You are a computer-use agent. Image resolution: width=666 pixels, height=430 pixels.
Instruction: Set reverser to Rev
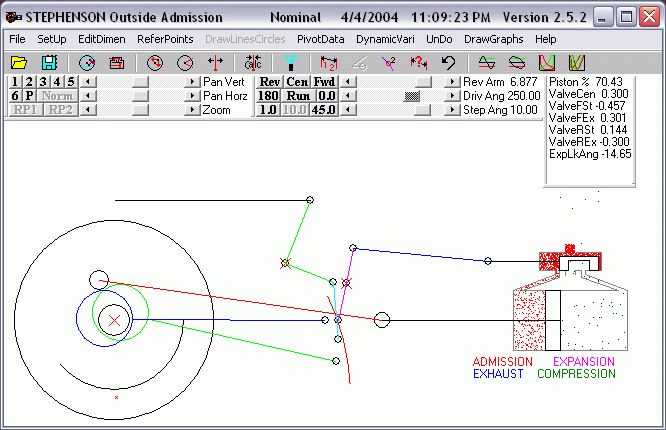coord(269,82)
